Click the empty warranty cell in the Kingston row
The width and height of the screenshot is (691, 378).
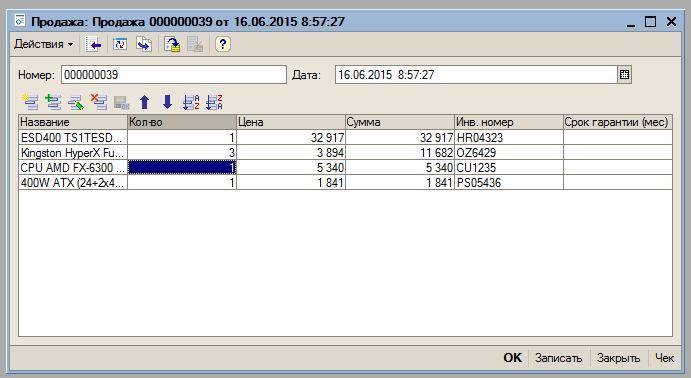[618, 152]
